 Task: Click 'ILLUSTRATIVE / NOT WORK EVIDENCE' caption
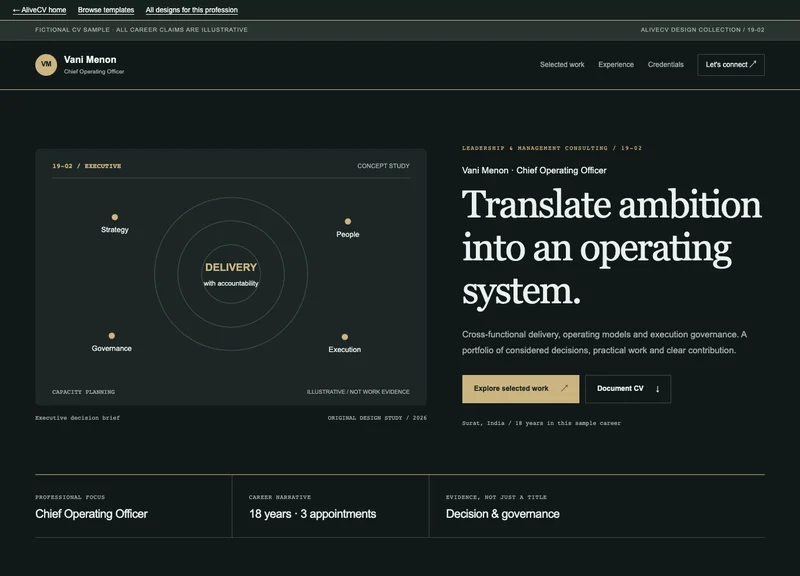358,392
